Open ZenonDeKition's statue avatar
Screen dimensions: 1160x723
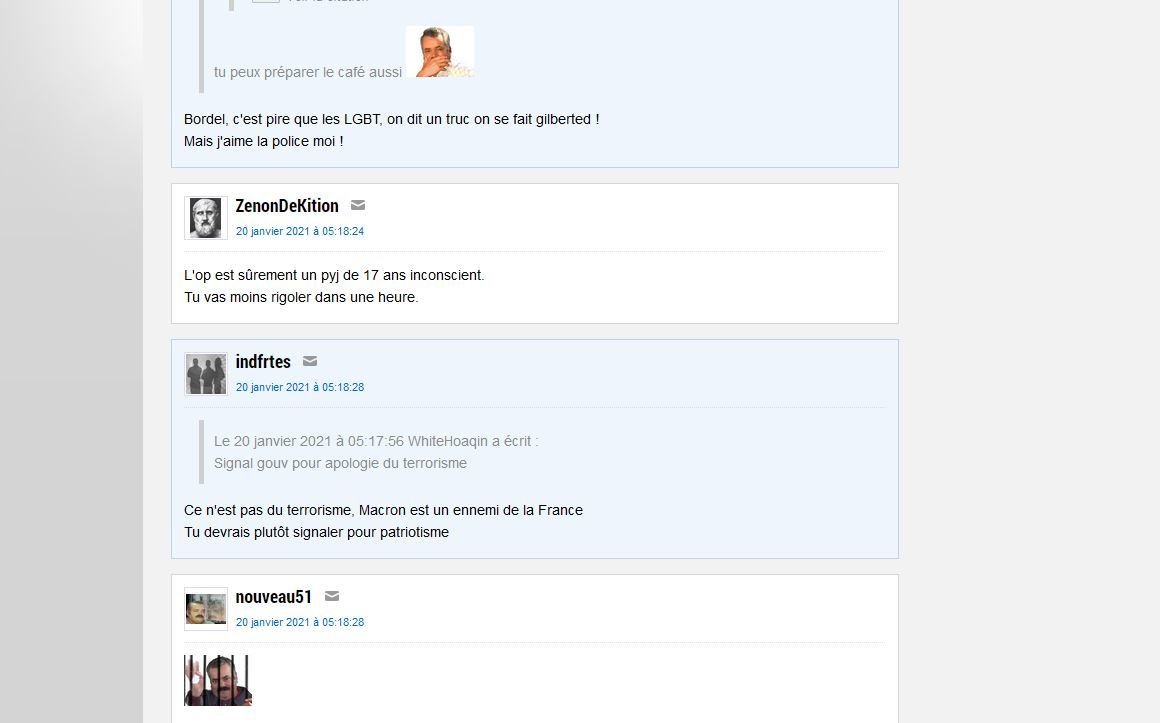click(x=206, y=218)
